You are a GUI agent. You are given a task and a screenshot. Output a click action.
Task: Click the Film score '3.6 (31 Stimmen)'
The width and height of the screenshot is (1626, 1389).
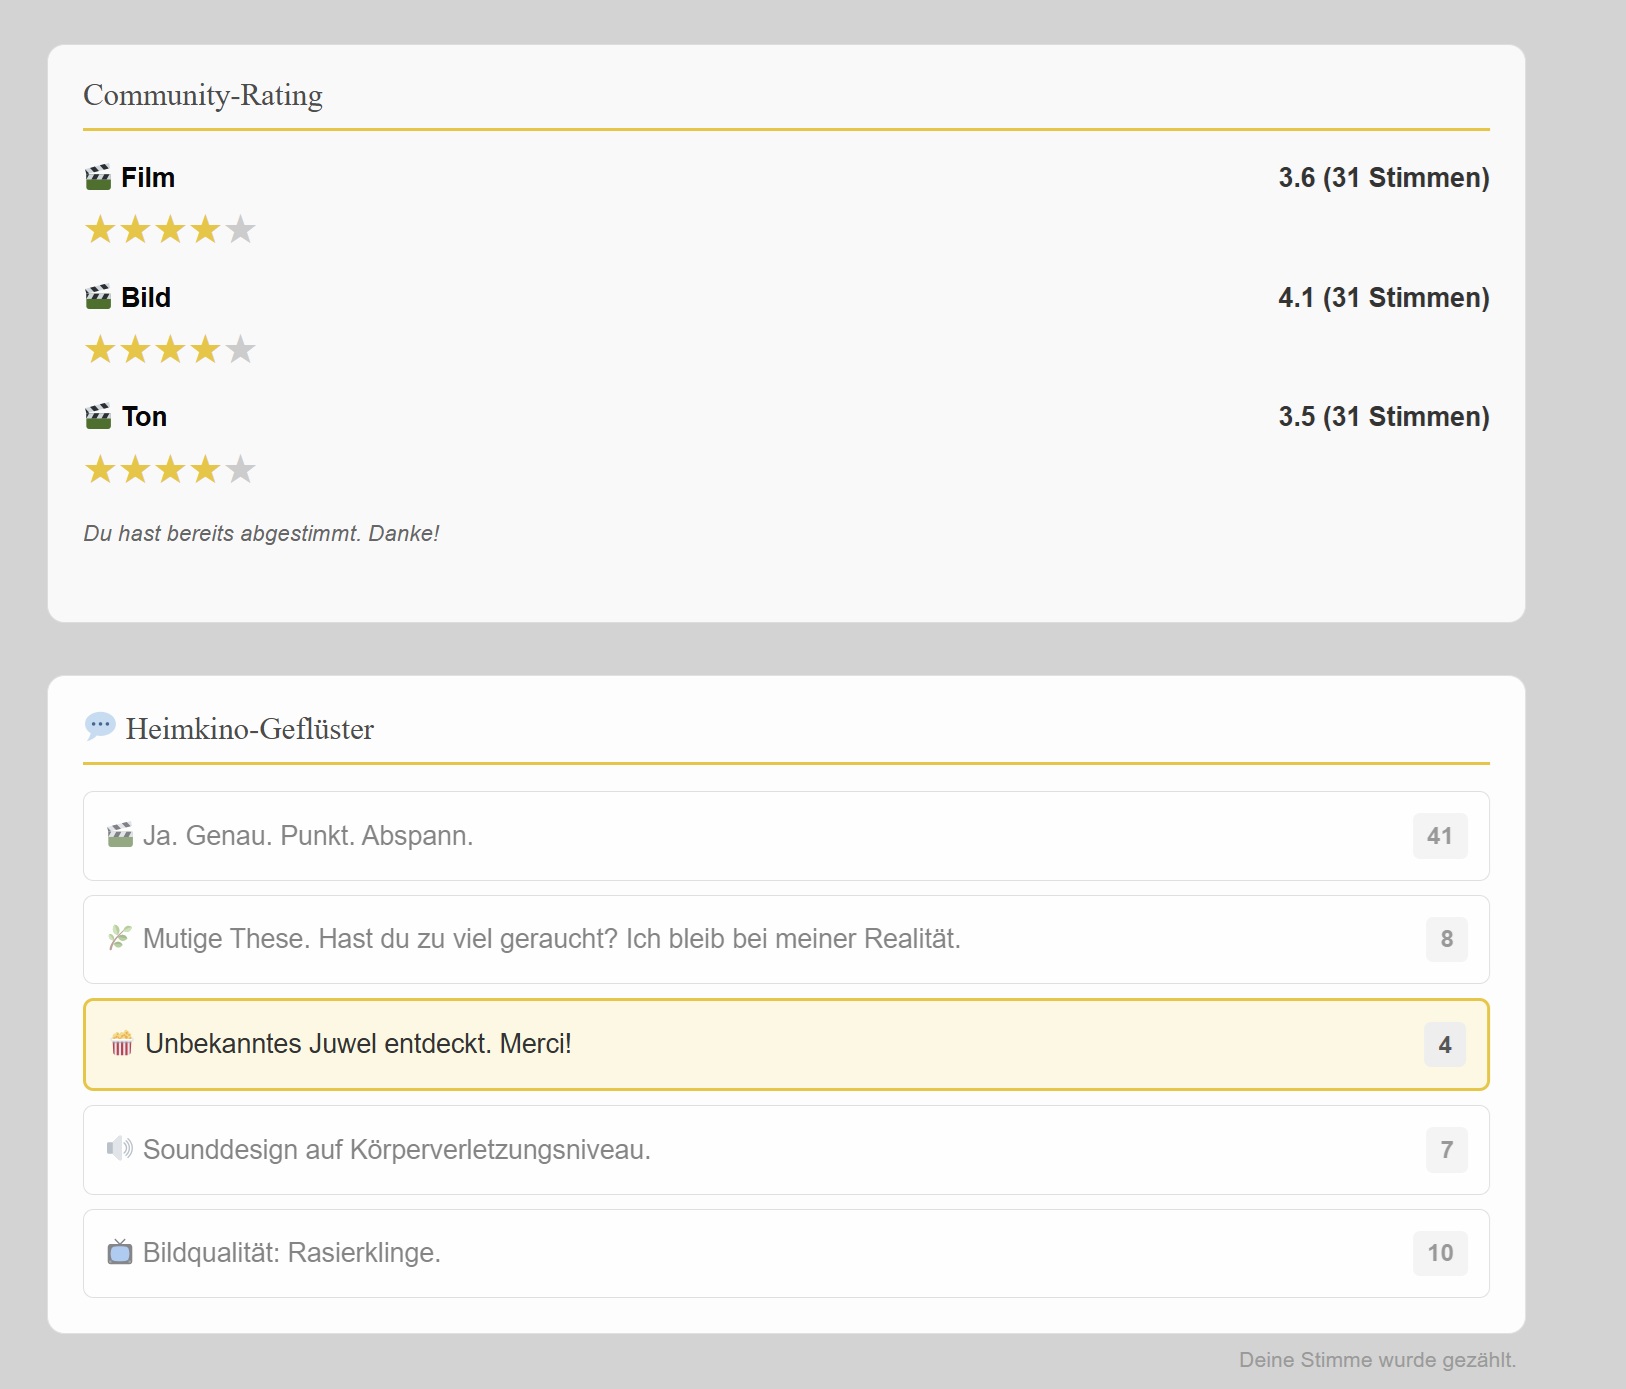tap(1383, 178)
